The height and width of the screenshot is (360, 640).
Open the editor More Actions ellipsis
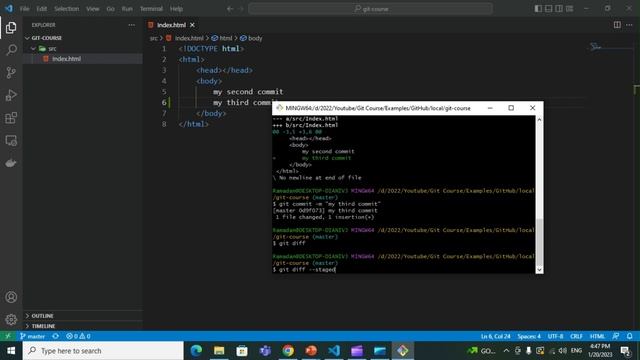click(629, 25)
